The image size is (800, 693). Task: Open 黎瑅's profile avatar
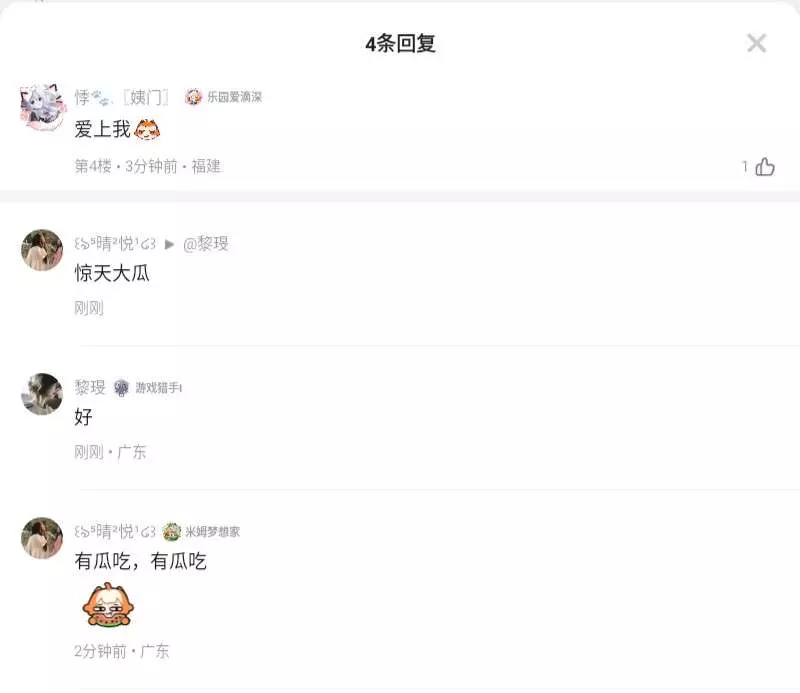42,394
